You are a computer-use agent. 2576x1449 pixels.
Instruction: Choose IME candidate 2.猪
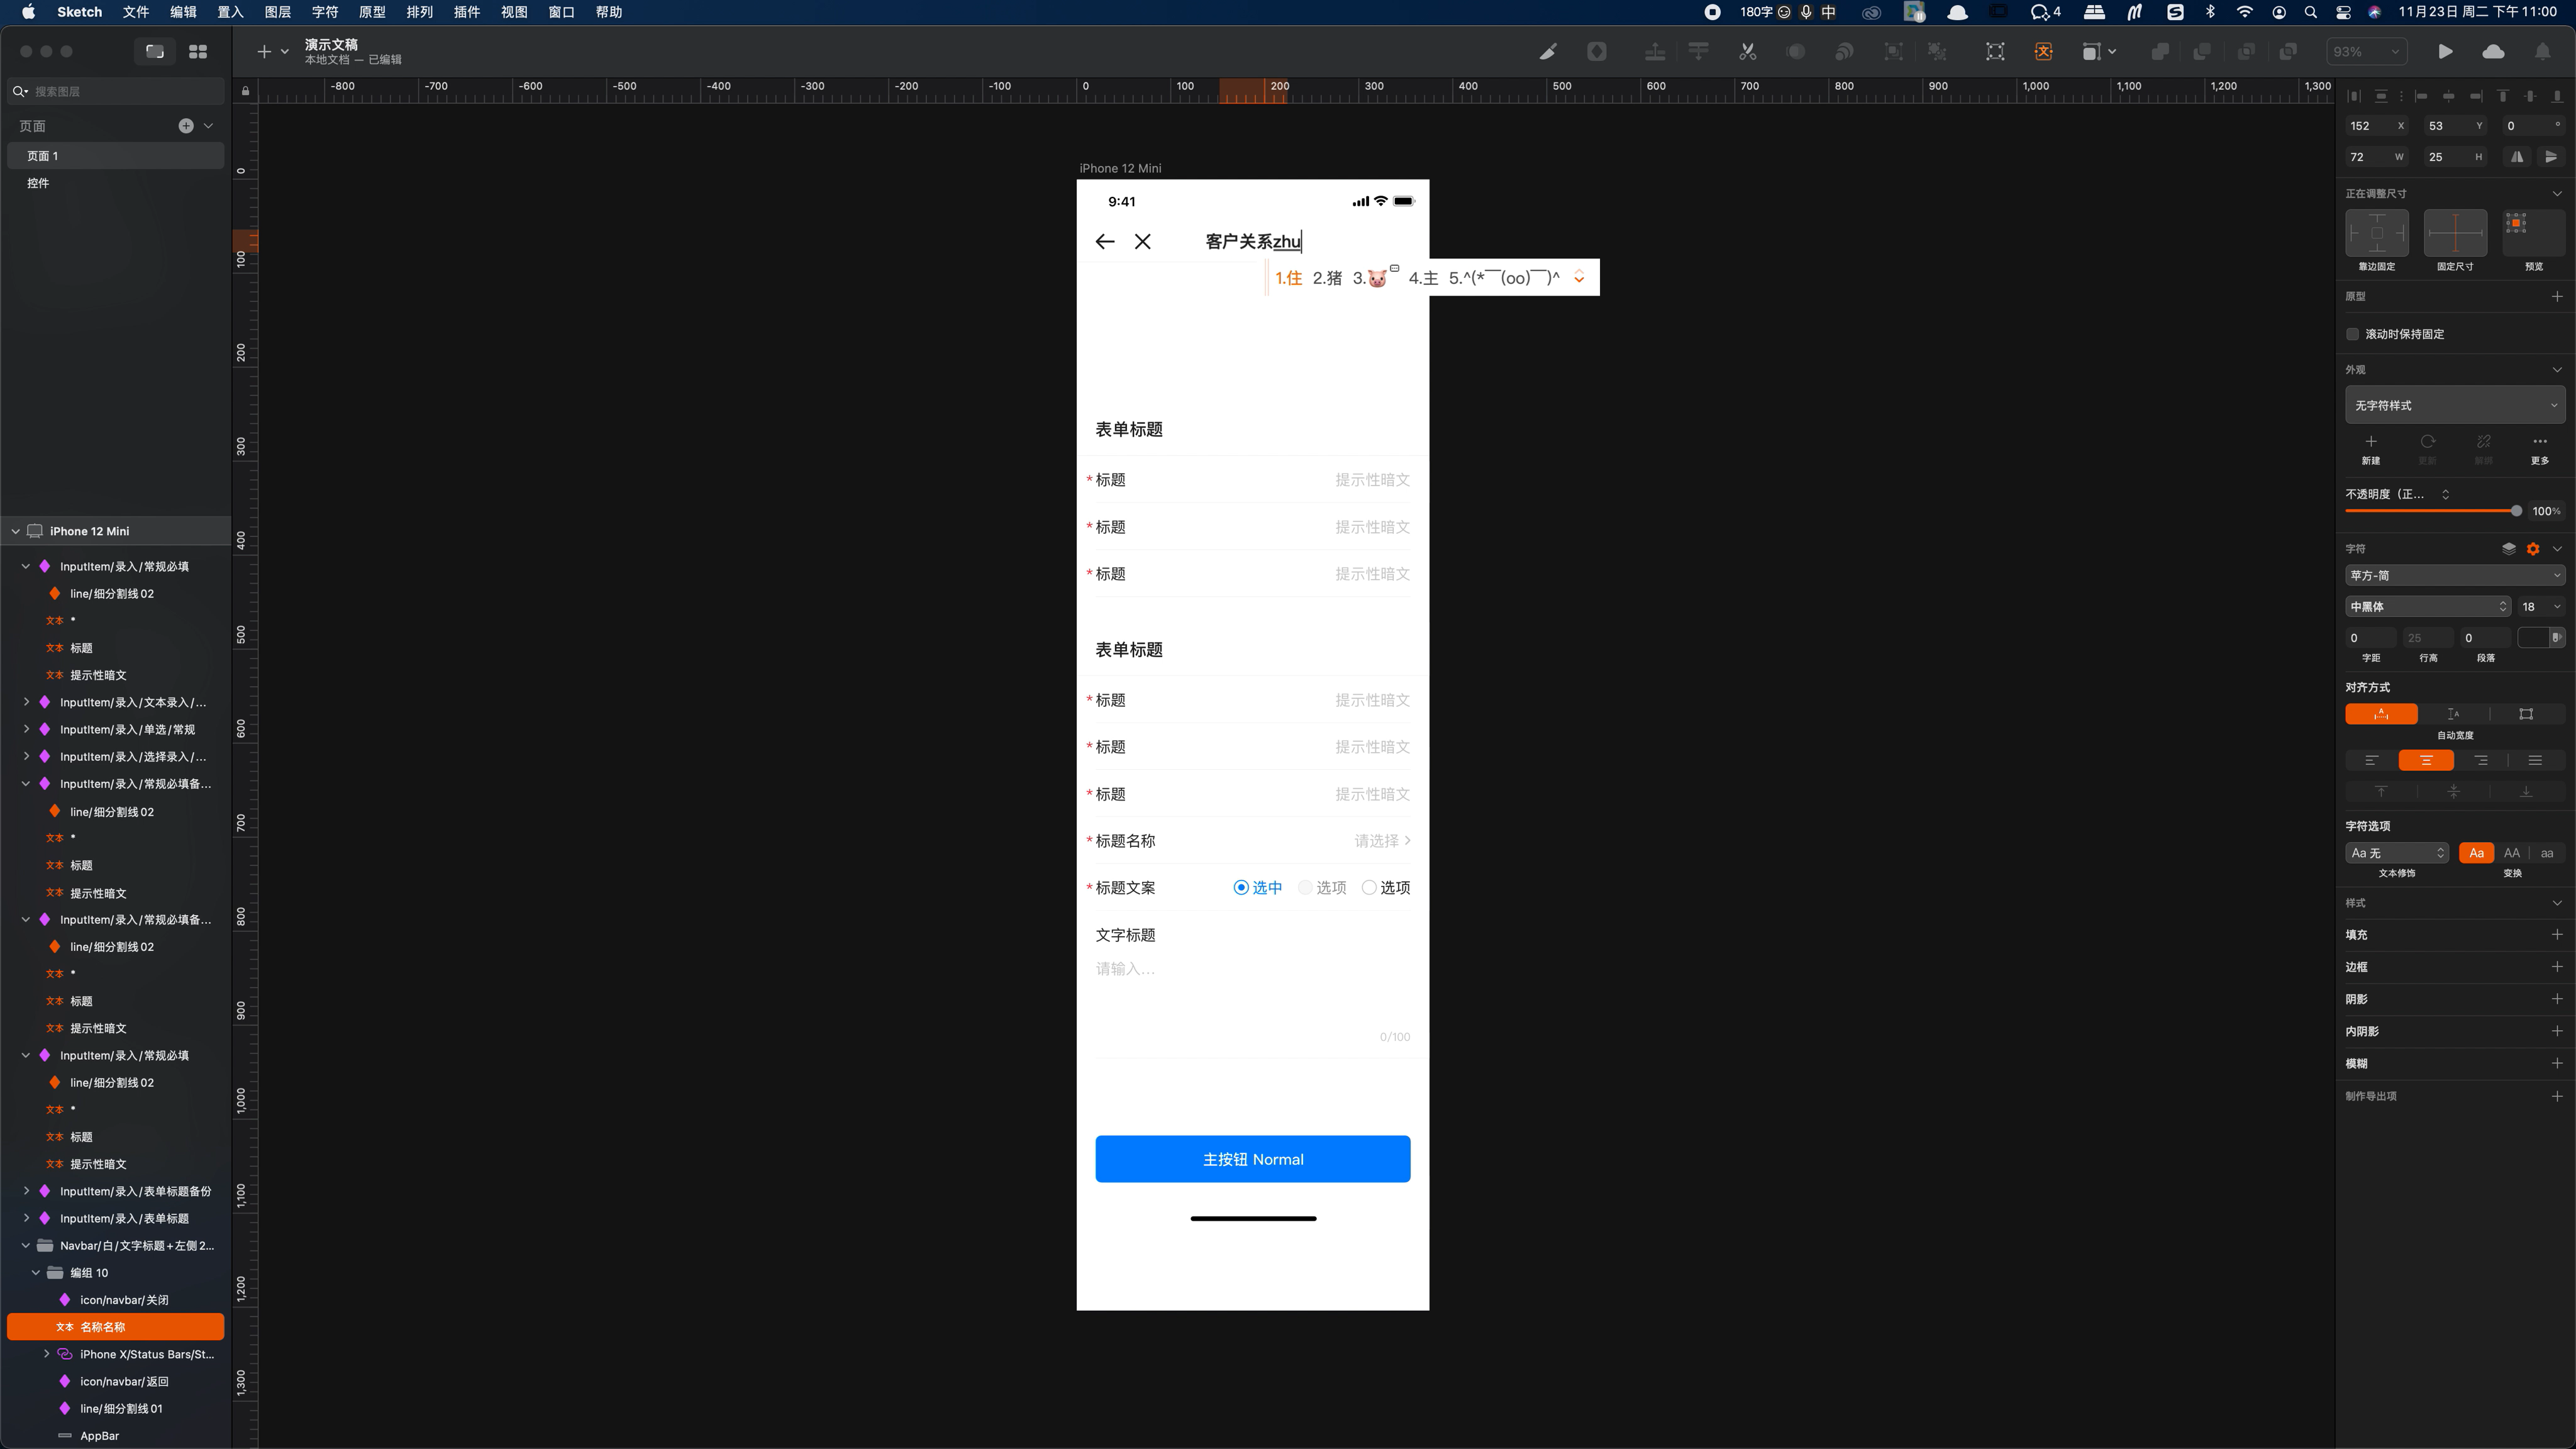click(1327, 278)
